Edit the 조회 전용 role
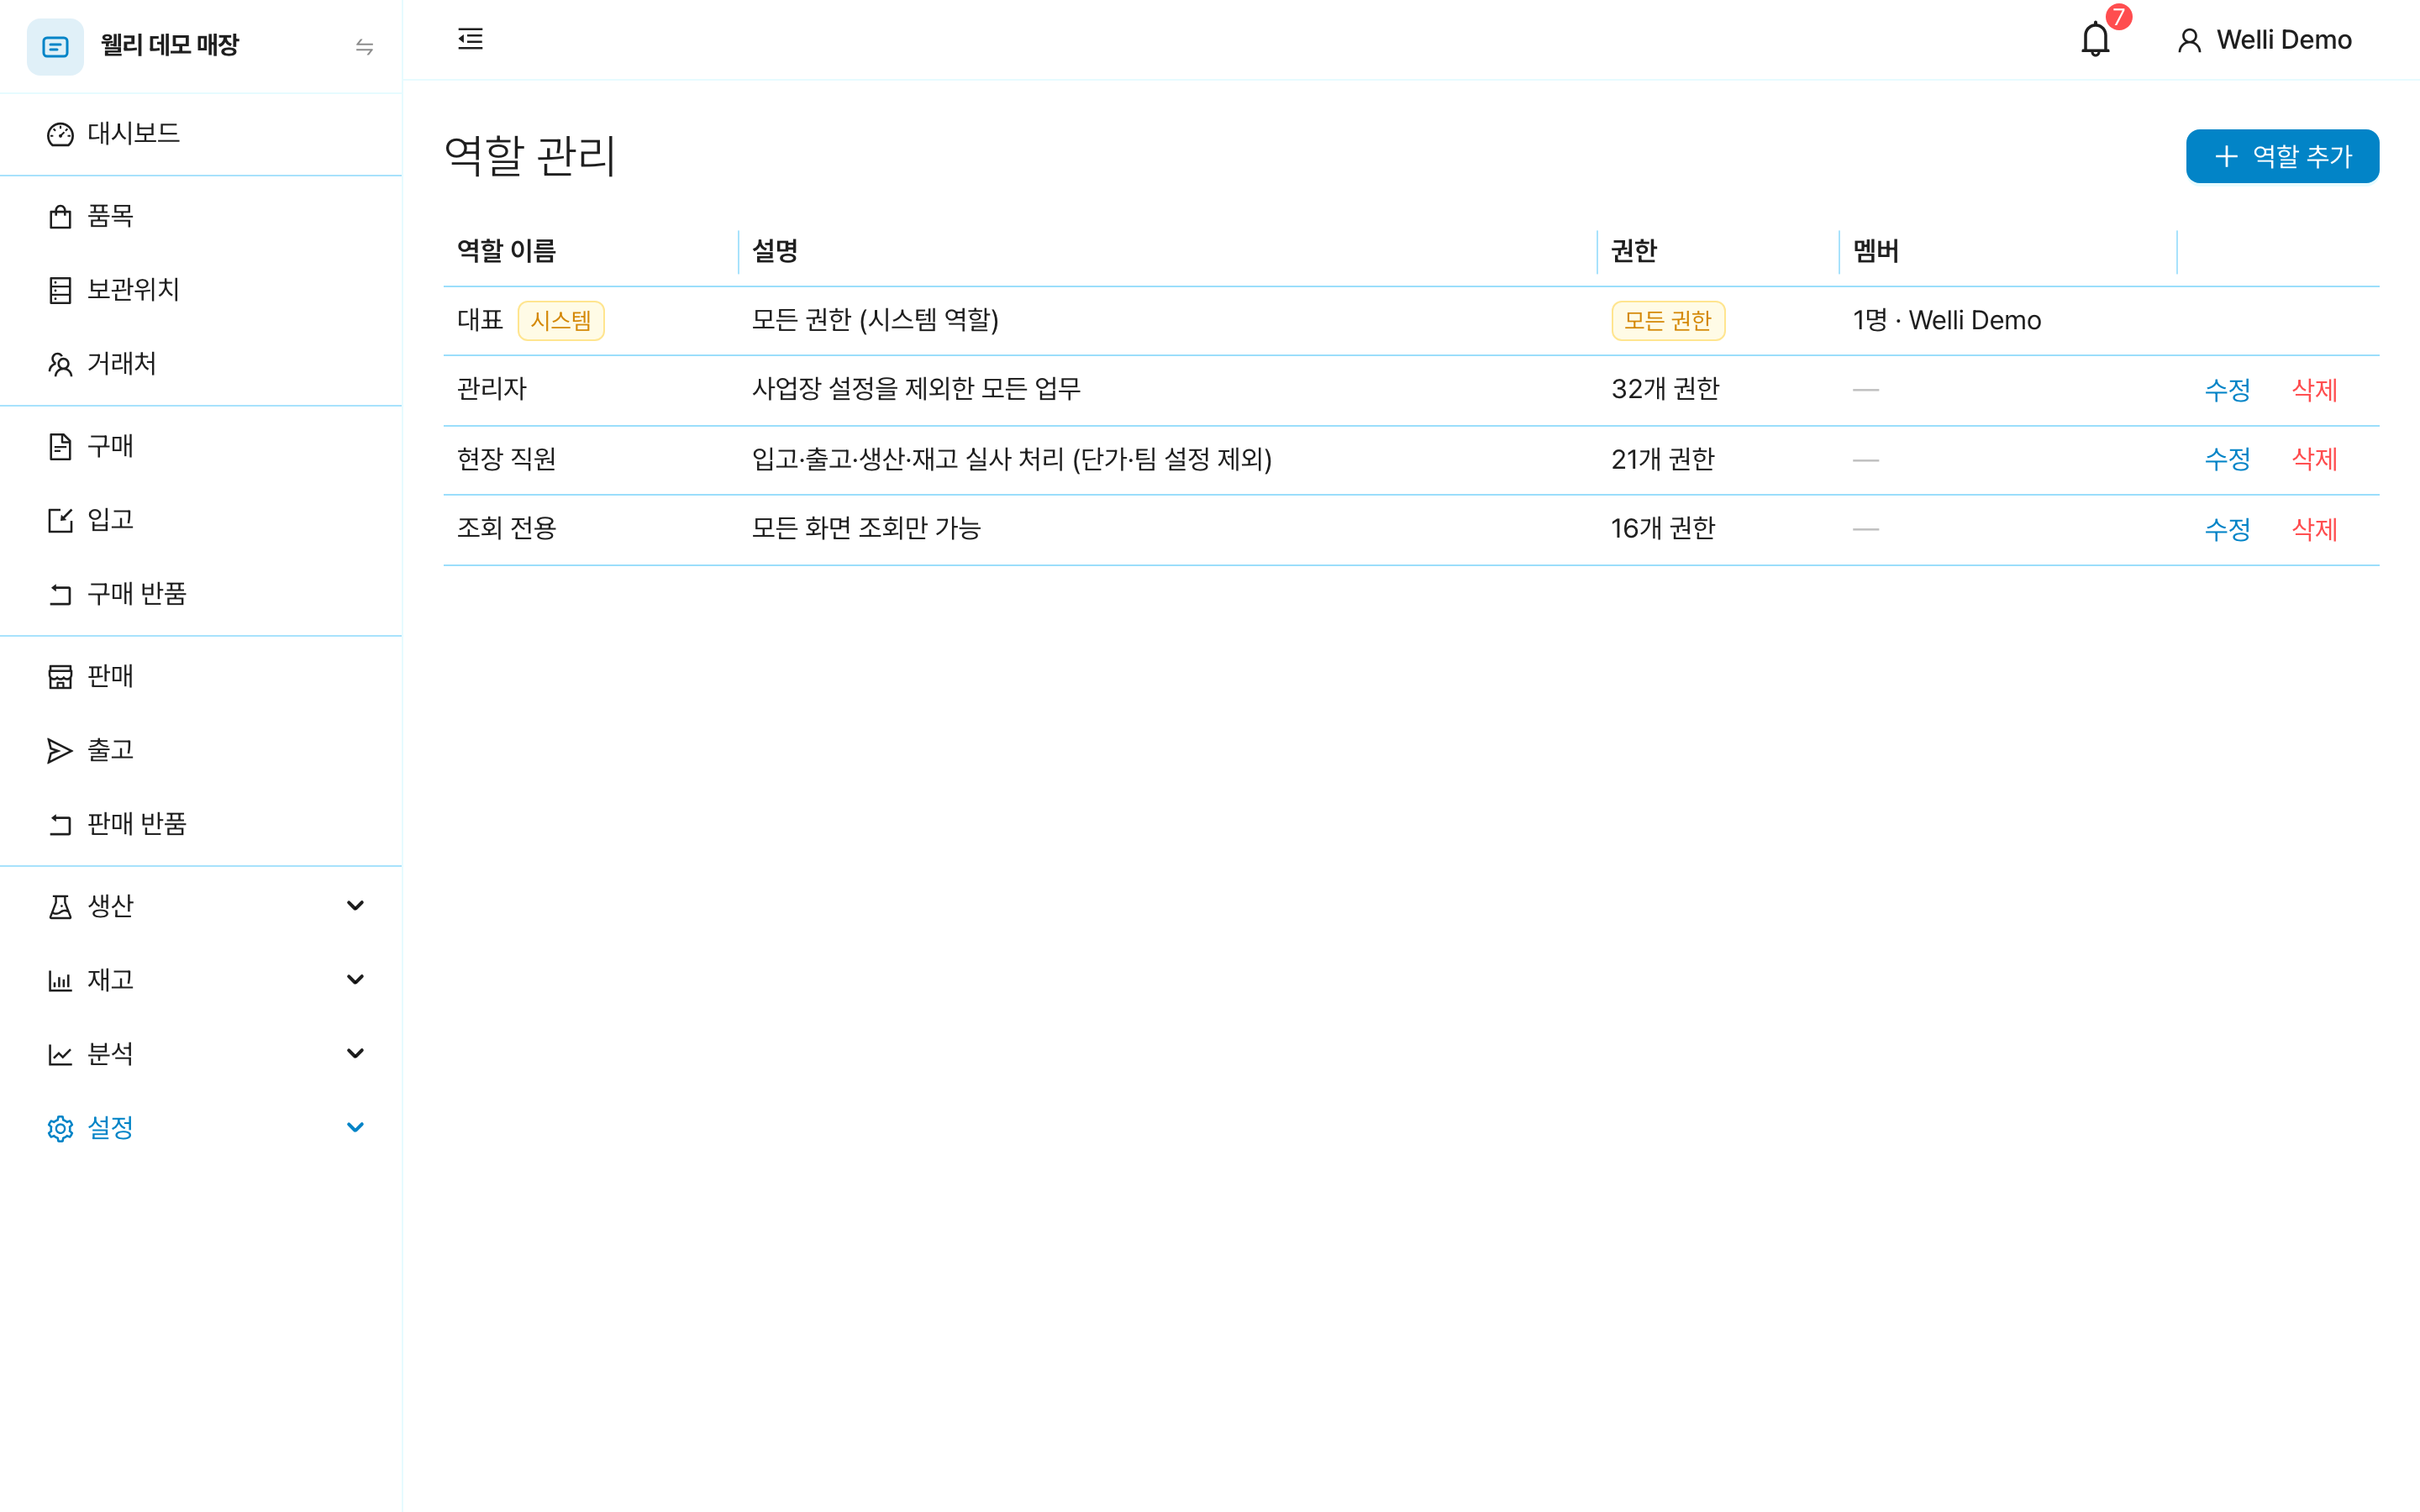This screenshot has height=1512, width=2420. coord(2227,530)
